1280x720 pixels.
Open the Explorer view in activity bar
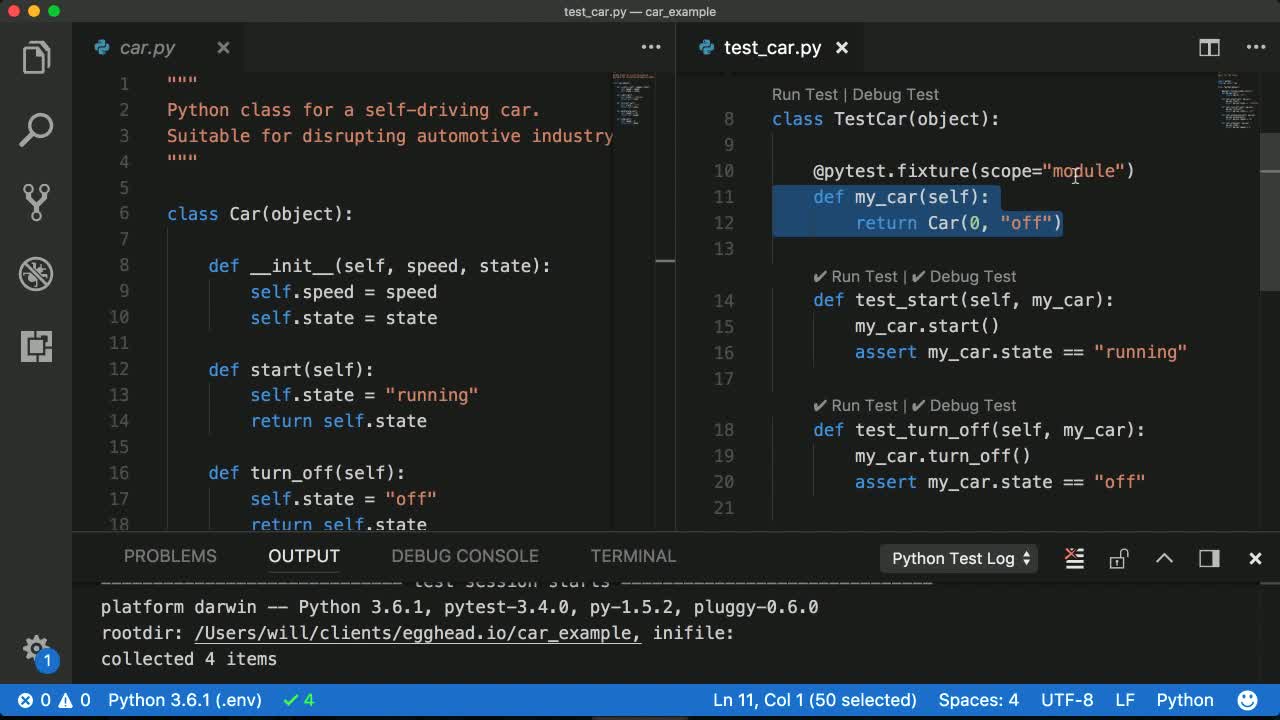(36, 58)
